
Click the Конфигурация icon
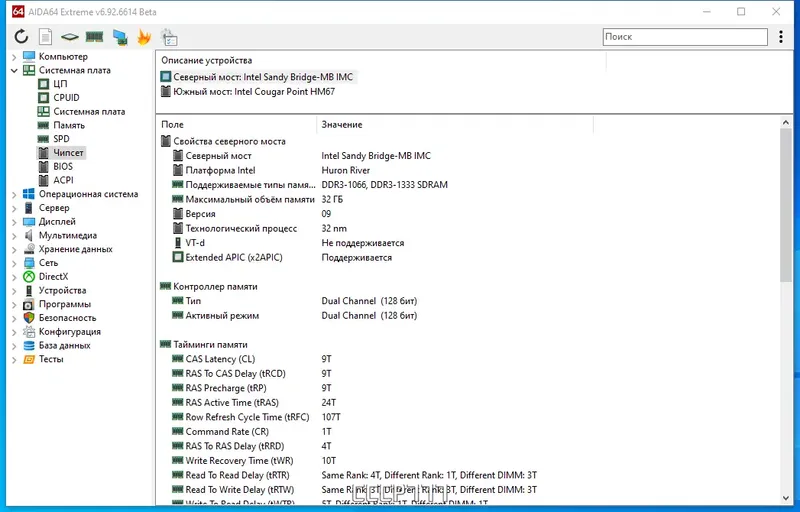29,331
